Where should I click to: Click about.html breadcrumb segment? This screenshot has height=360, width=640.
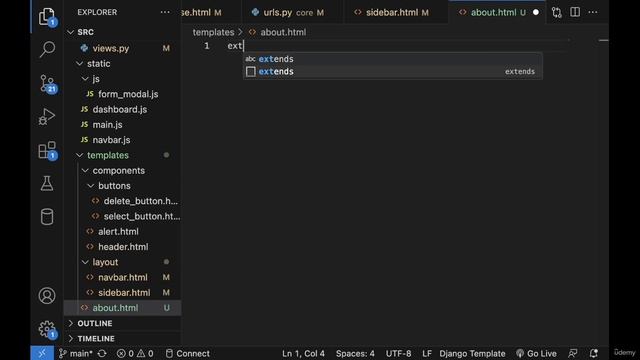(x=283, y=32)
